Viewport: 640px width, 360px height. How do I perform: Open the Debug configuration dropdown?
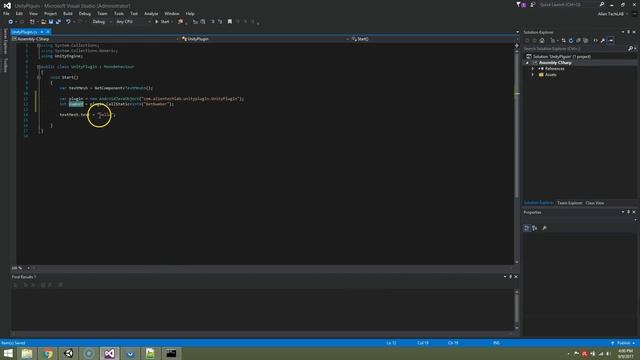pos(101,22)
